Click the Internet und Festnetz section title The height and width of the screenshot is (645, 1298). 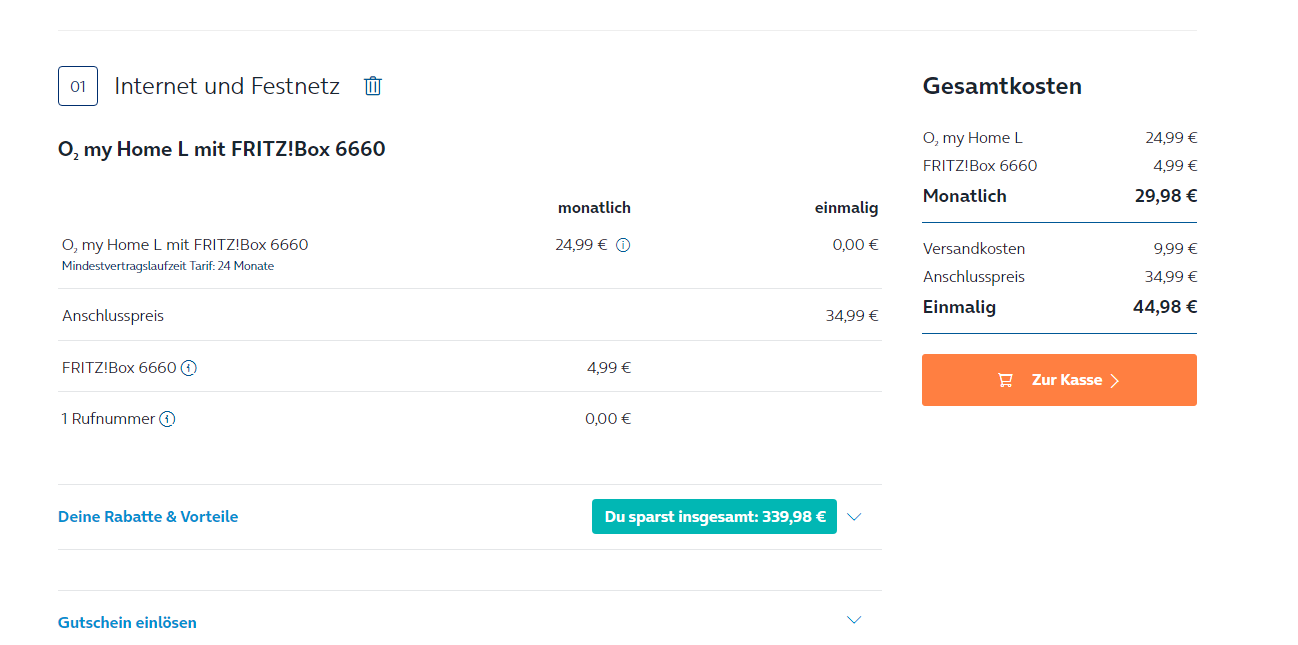(x=227, y=86)
